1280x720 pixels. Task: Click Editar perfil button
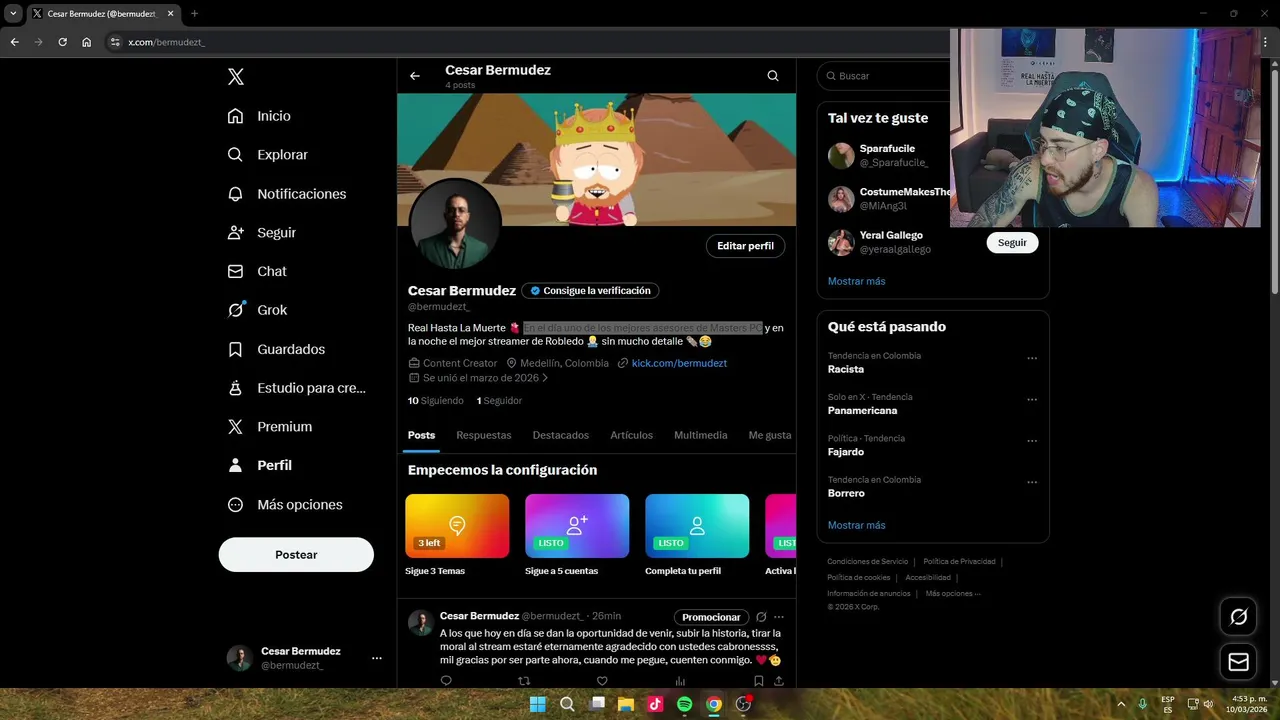pyautogui.click(x=745, y=246)
